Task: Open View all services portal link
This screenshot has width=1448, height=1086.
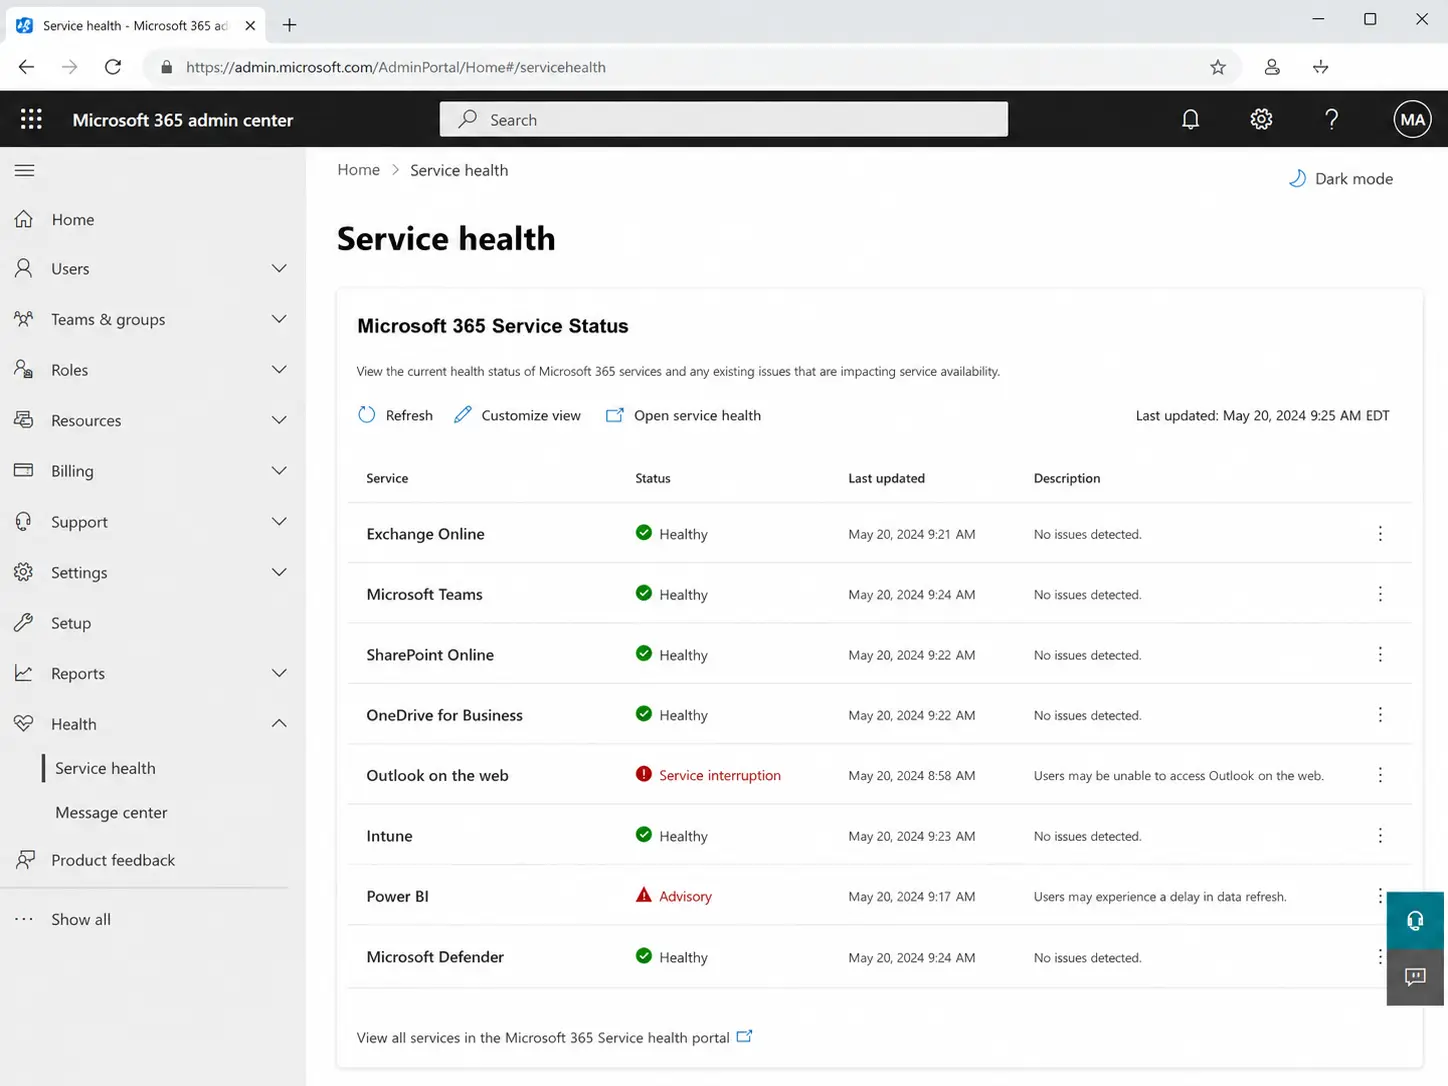Action: pyautogui.click(x=554, y=1037)
